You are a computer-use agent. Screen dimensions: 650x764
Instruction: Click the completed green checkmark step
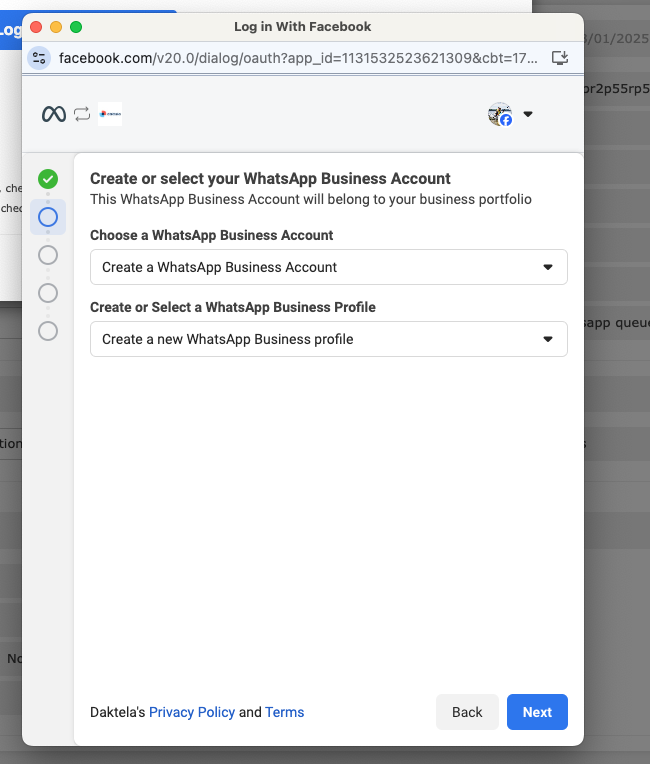(48, 179)
